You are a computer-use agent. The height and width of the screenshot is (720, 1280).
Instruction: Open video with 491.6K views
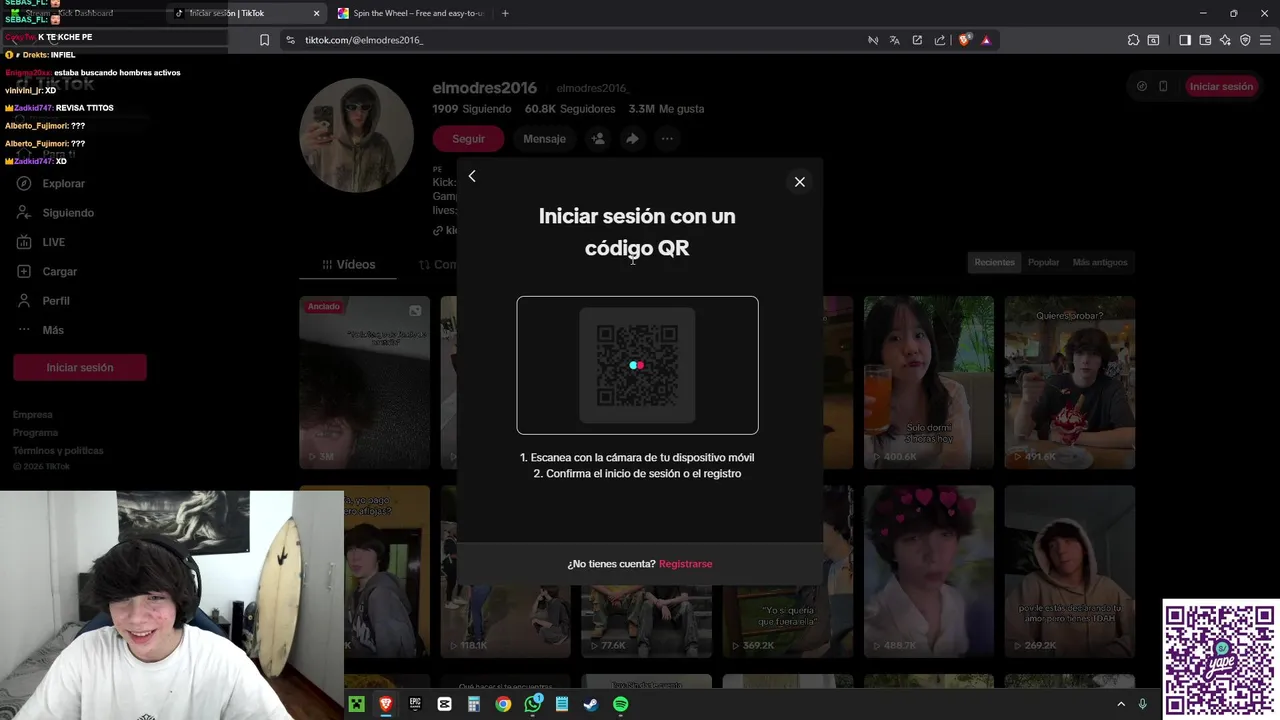[1069, 382]
